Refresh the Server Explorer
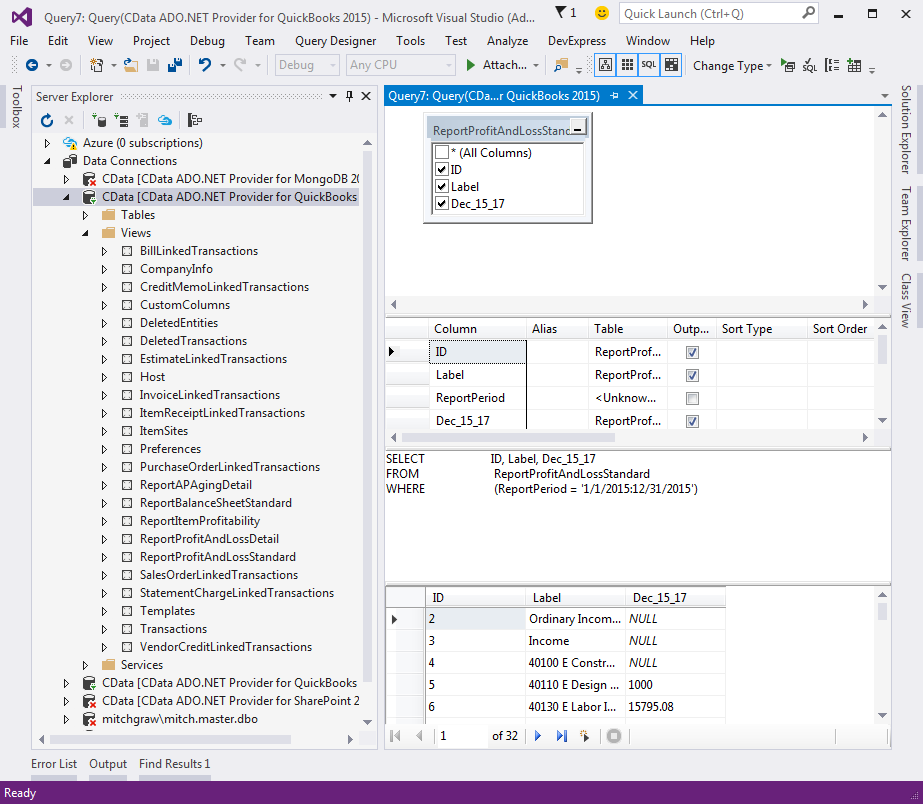The width and height of the screenshot is (923, 804). tap(47, 121)
